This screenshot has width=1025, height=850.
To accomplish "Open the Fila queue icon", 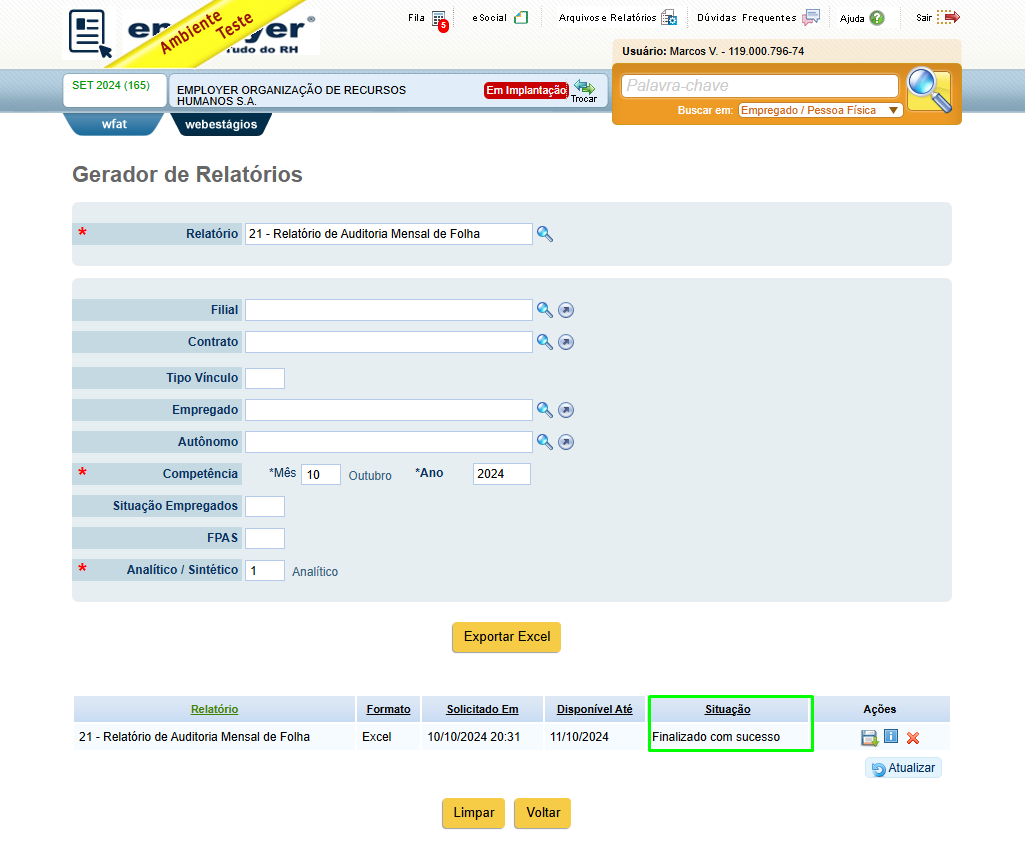I will pyautogui.click(x=439, y=19).
